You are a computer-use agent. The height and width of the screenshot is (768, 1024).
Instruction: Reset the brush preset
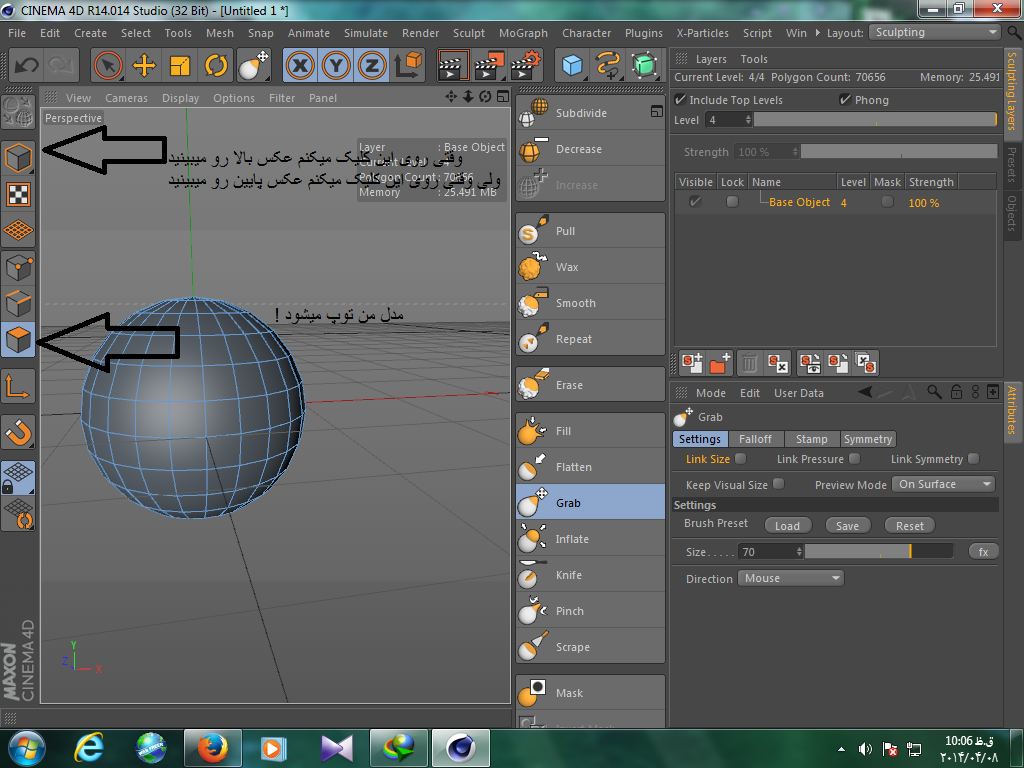(x=910, y=526)
